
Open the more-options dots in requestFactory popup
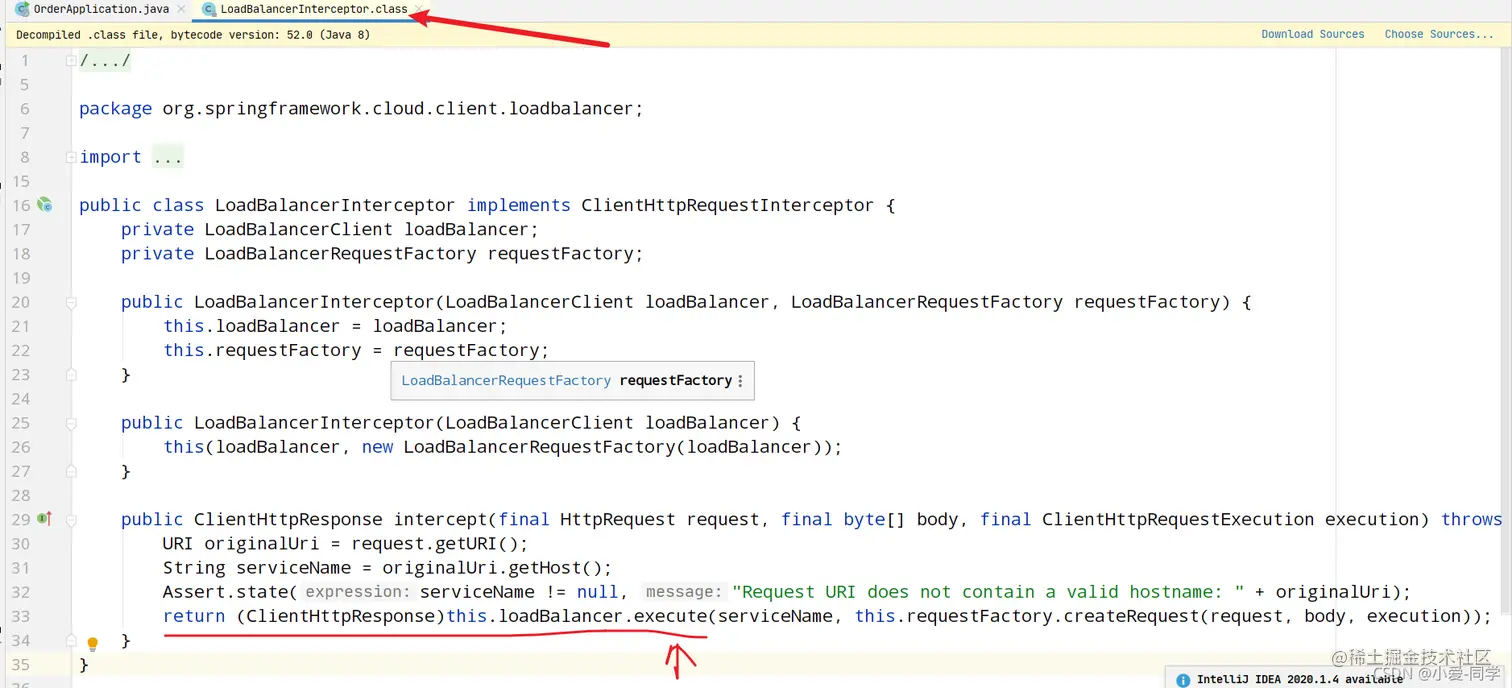click(x=740, y=381)
